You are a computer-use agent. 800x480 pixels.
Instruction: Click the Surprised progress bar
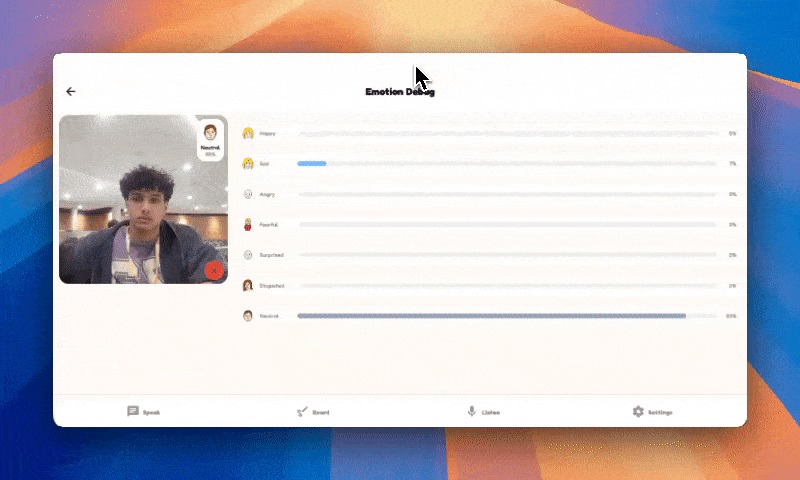click(508, 255)
